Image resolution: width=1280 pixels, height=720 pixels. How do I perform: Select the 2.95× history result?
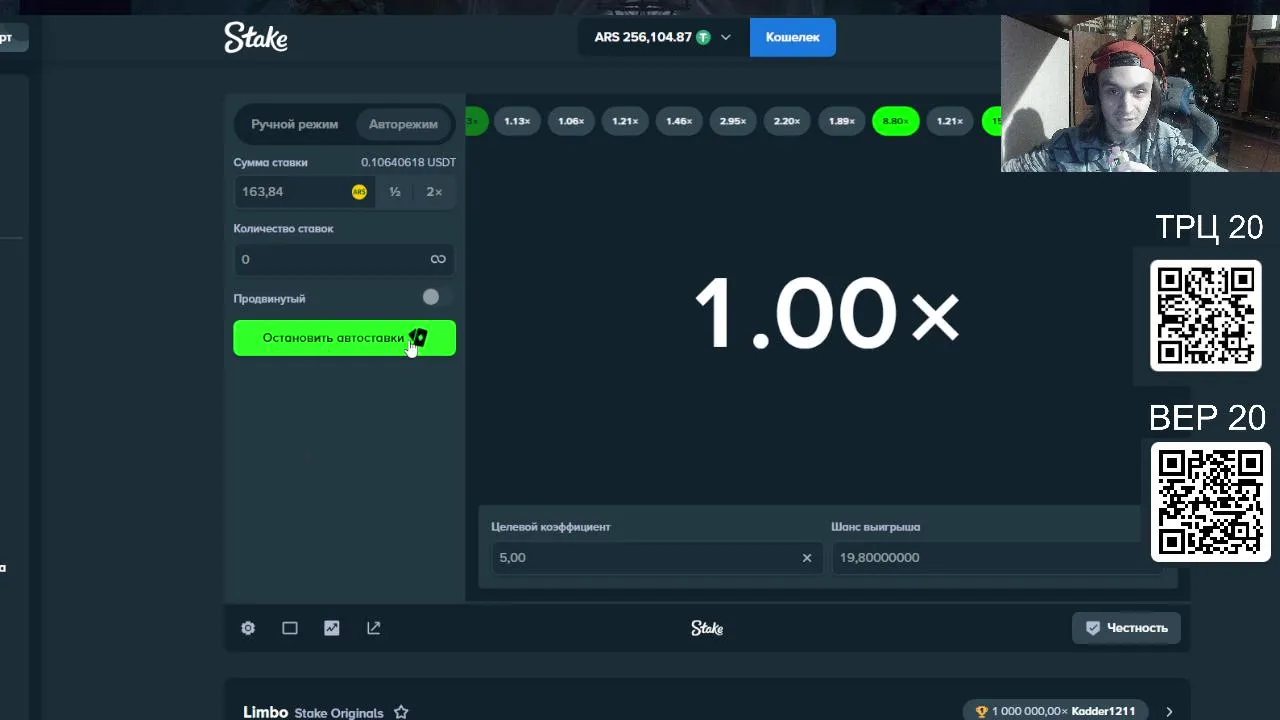733,121
